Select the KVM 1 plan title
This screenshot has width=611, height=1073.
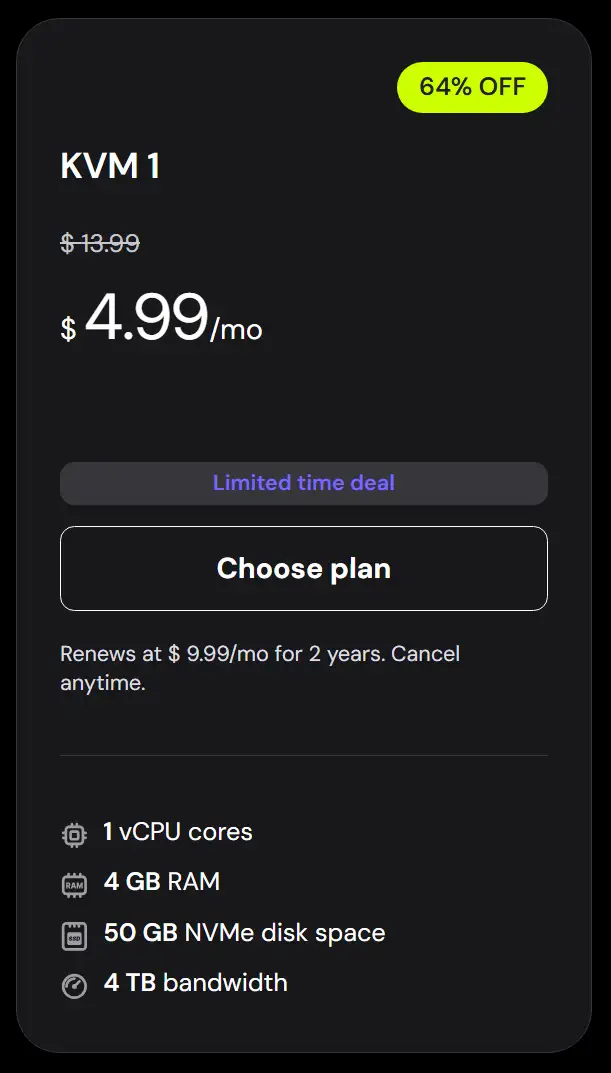click(110, 166)
